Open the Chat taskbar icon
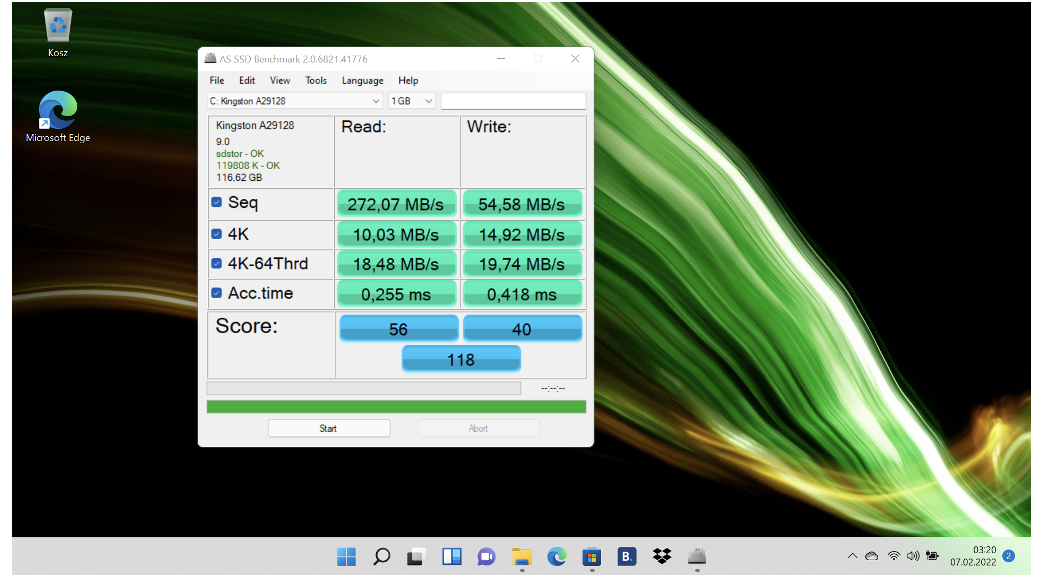The height and width of the screenshot is (586, 1044). click(487, 557)
